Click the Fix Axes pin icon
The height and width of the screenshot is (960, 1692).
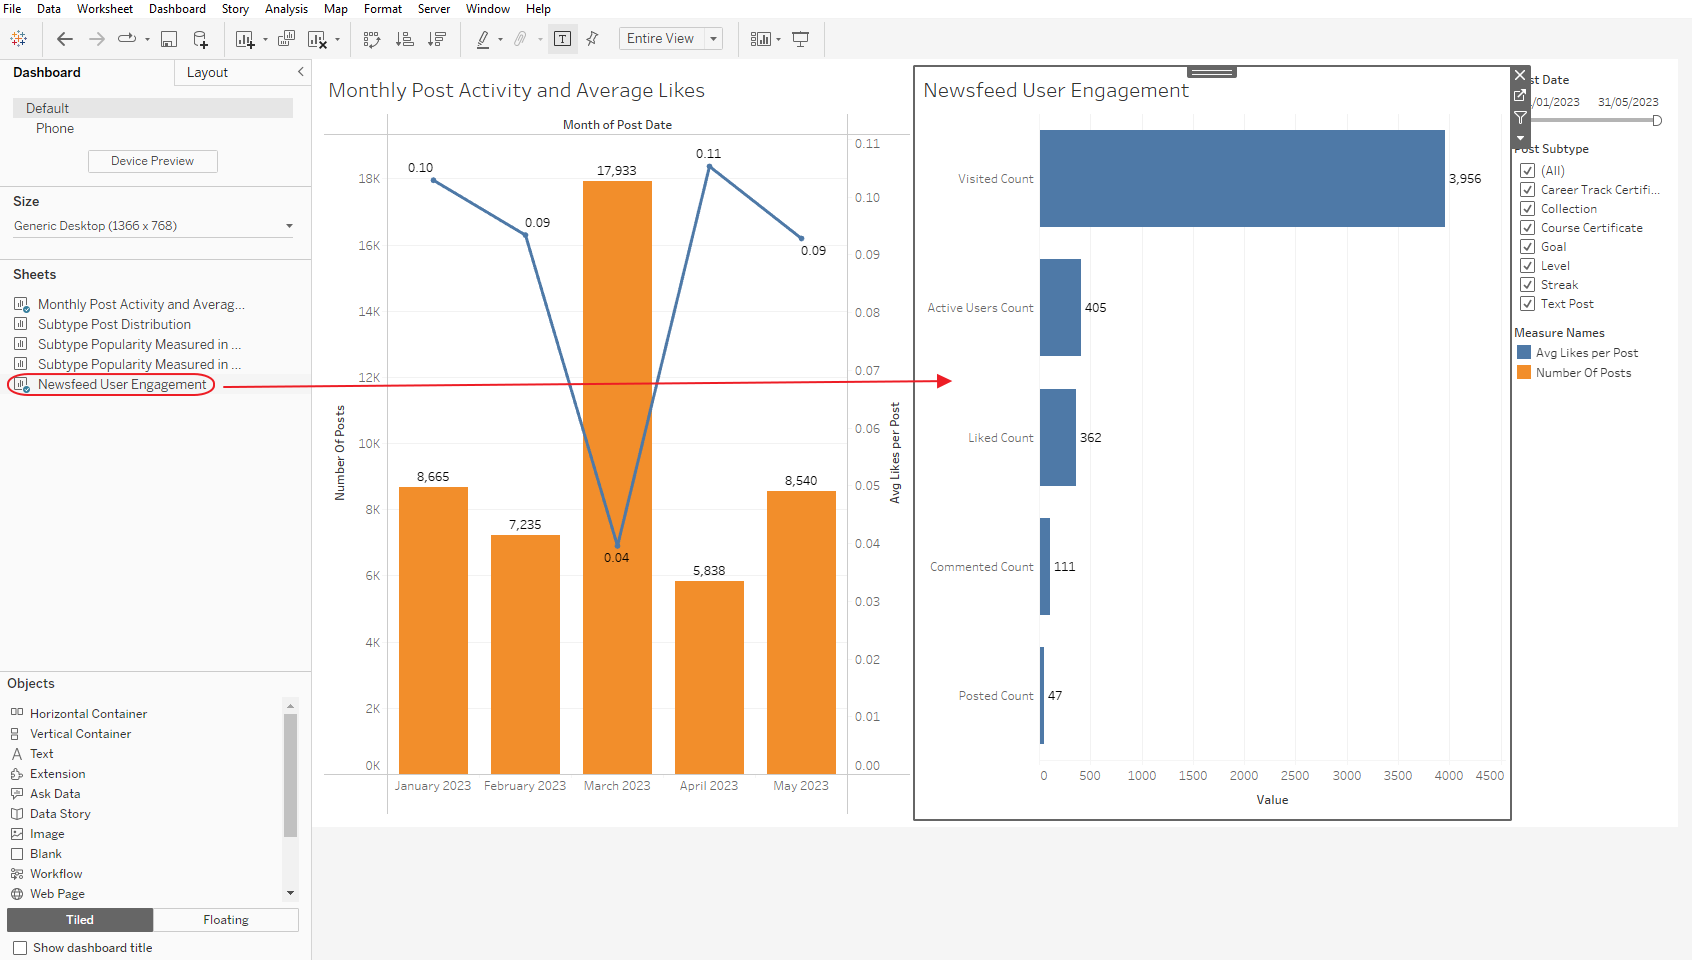click(x=592, y=38)
